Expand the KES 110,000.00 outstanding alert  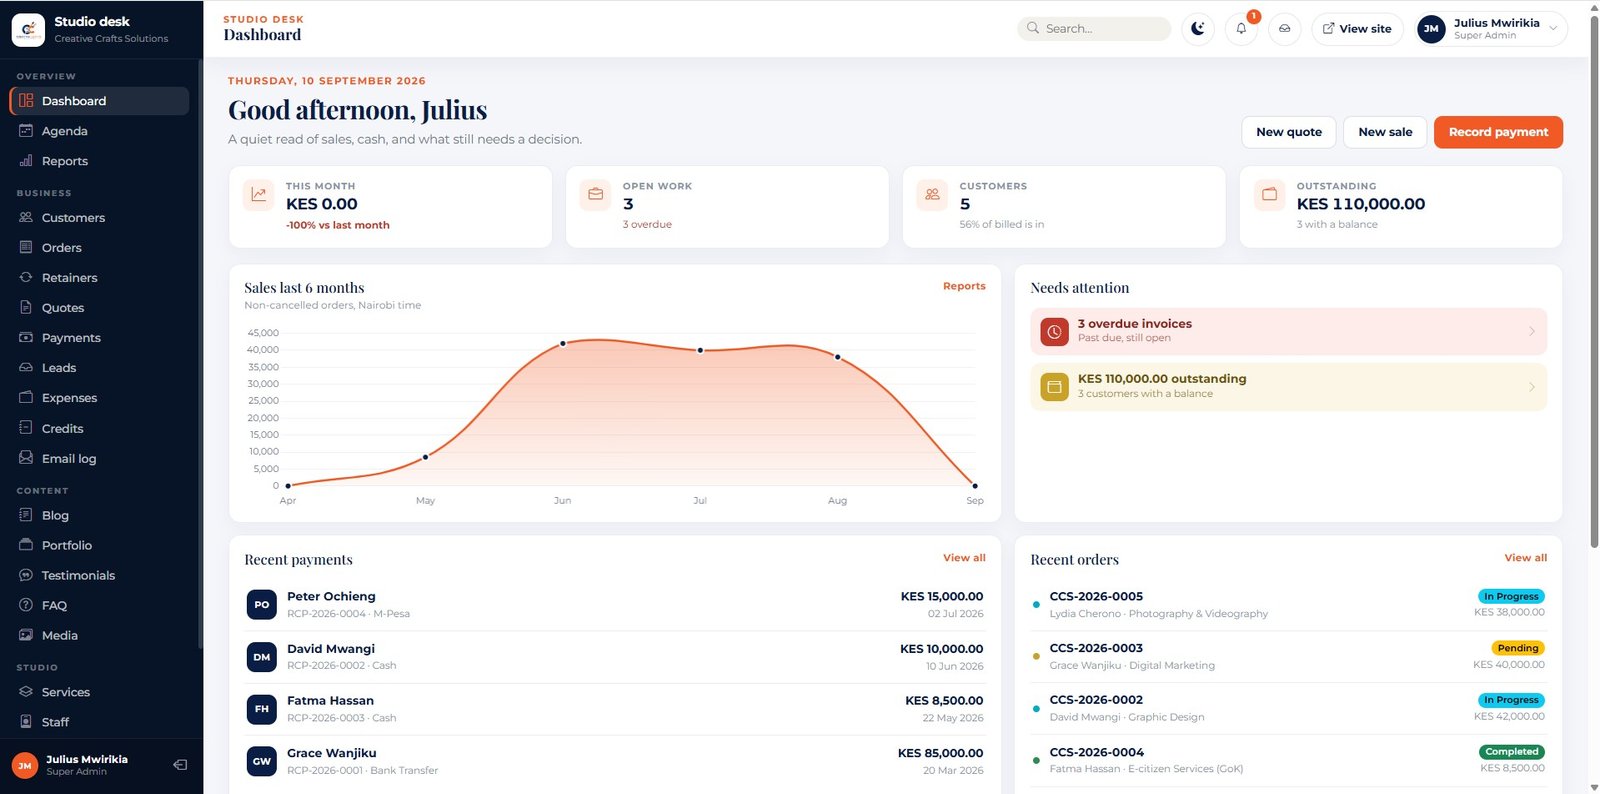1288,387
